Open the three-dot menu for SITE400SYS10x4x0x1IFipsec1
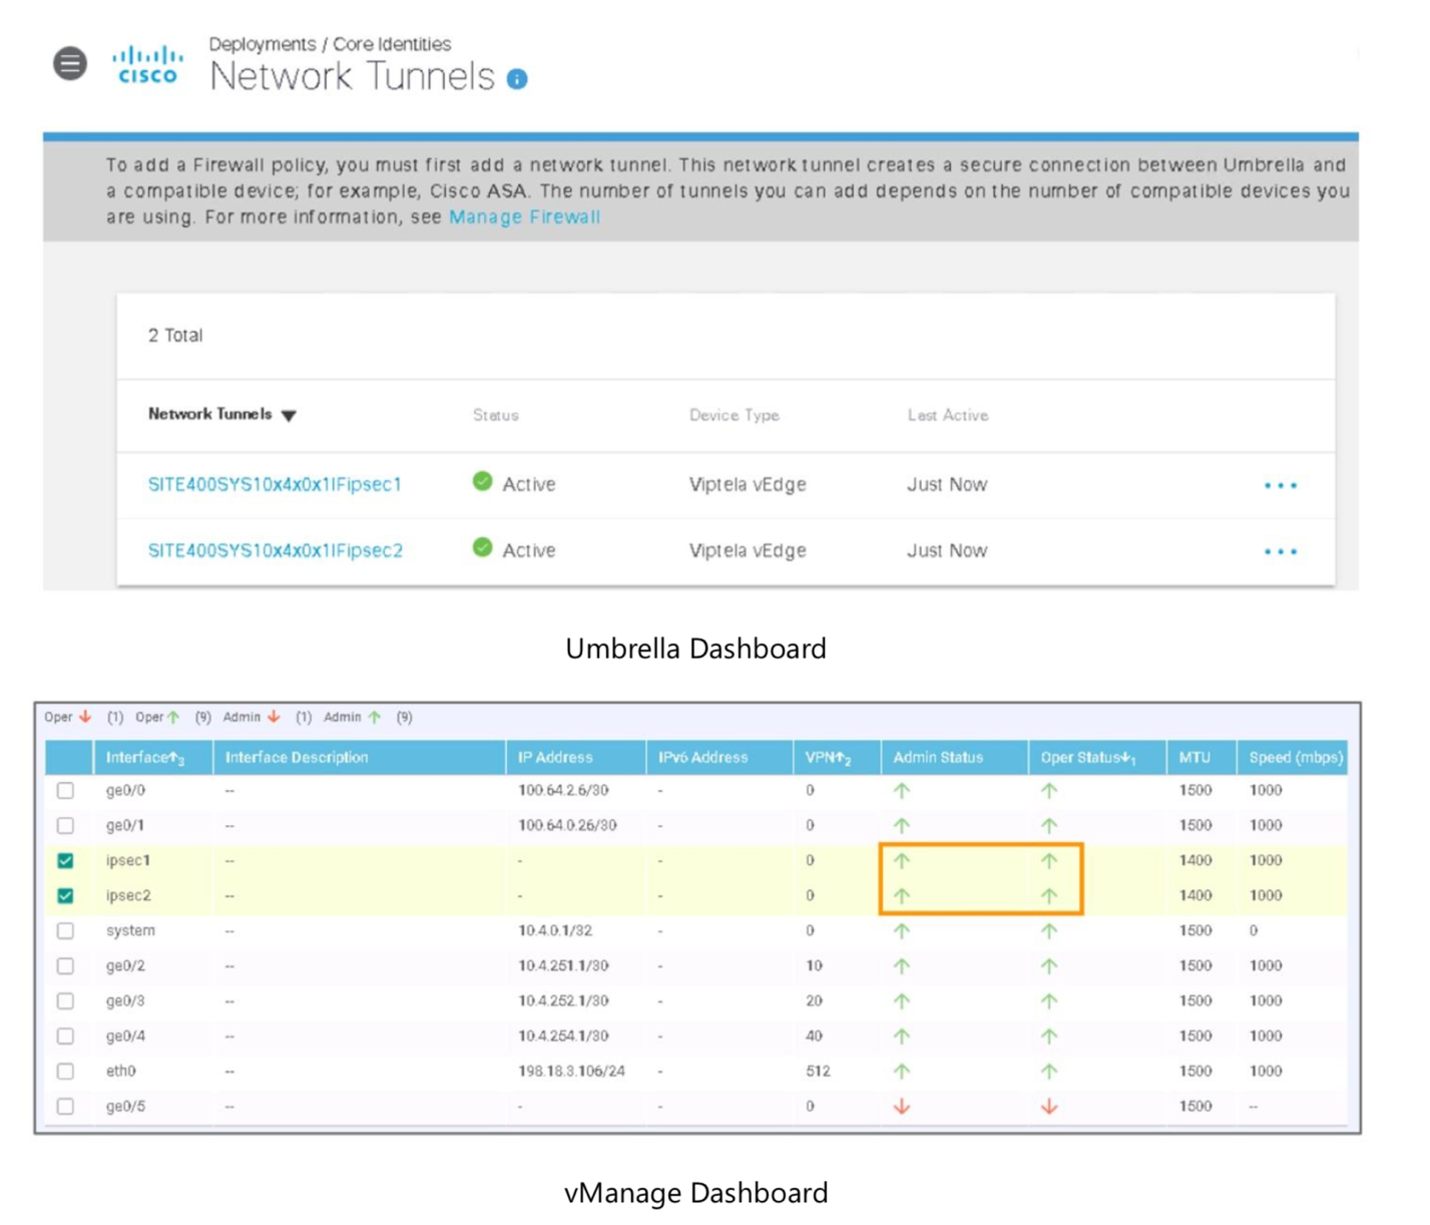1430x1225 pixels. (1280, 485)
